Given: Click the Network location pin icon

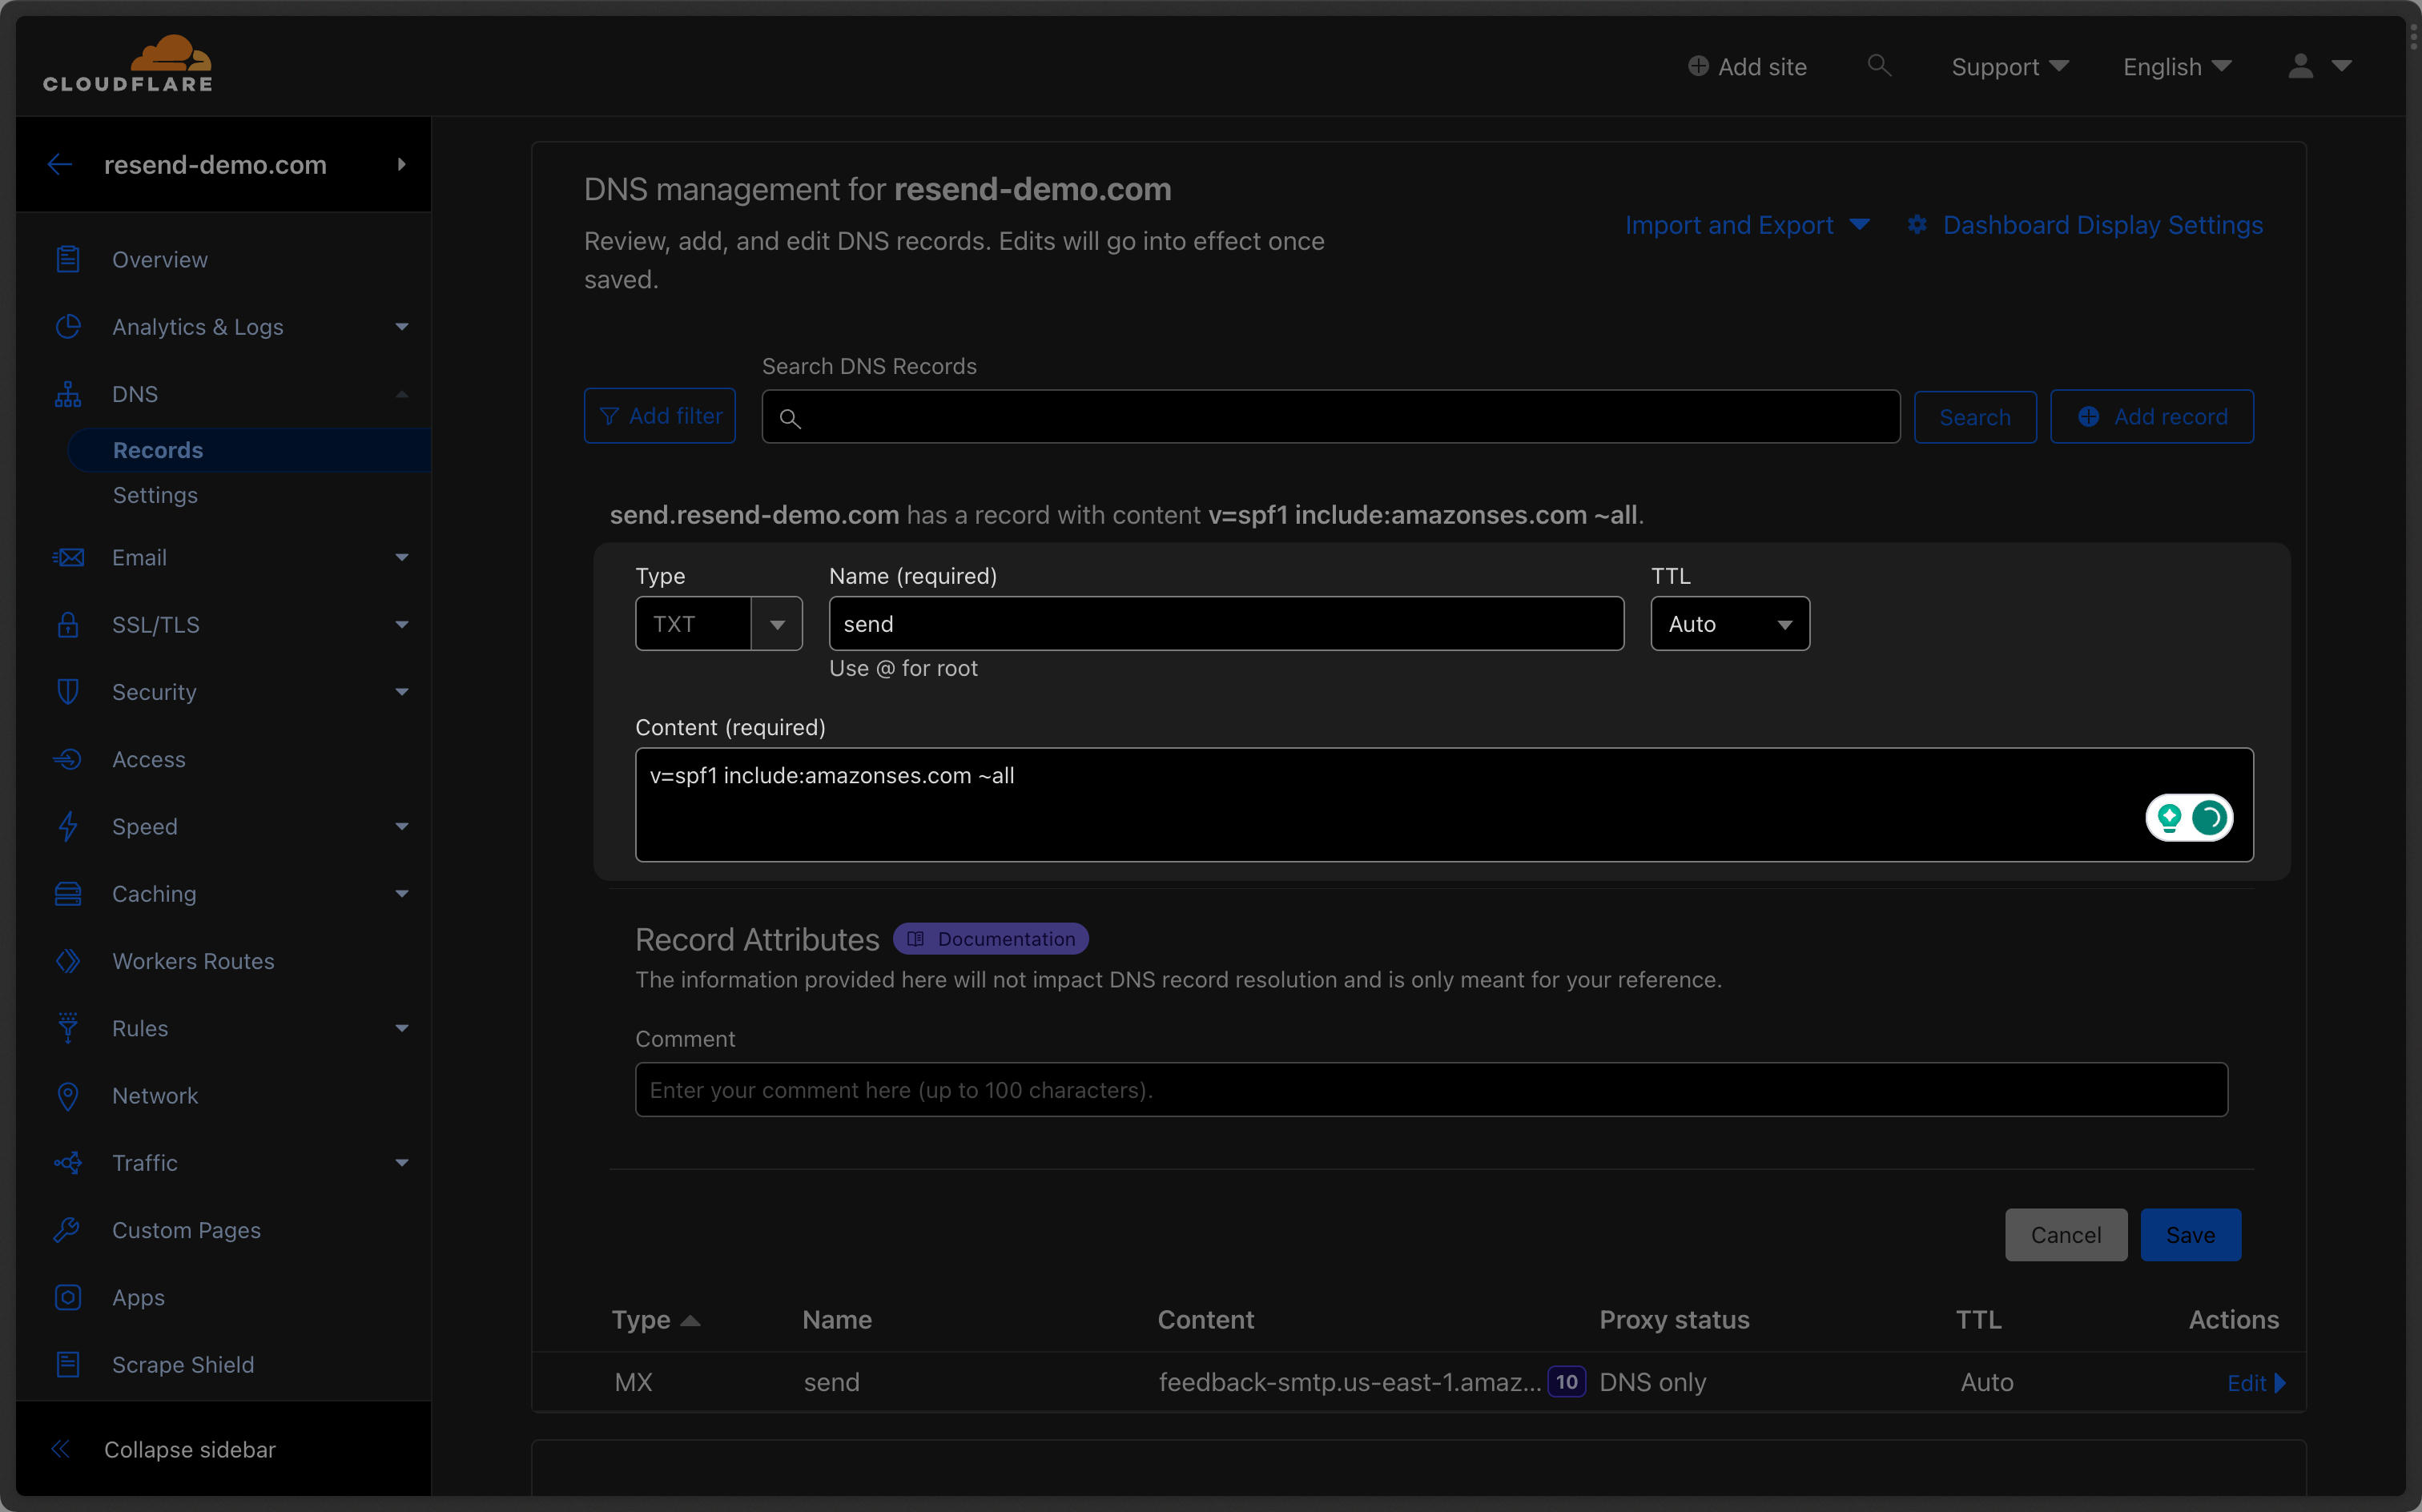Looking at the screenshot, I should 68,1096.
